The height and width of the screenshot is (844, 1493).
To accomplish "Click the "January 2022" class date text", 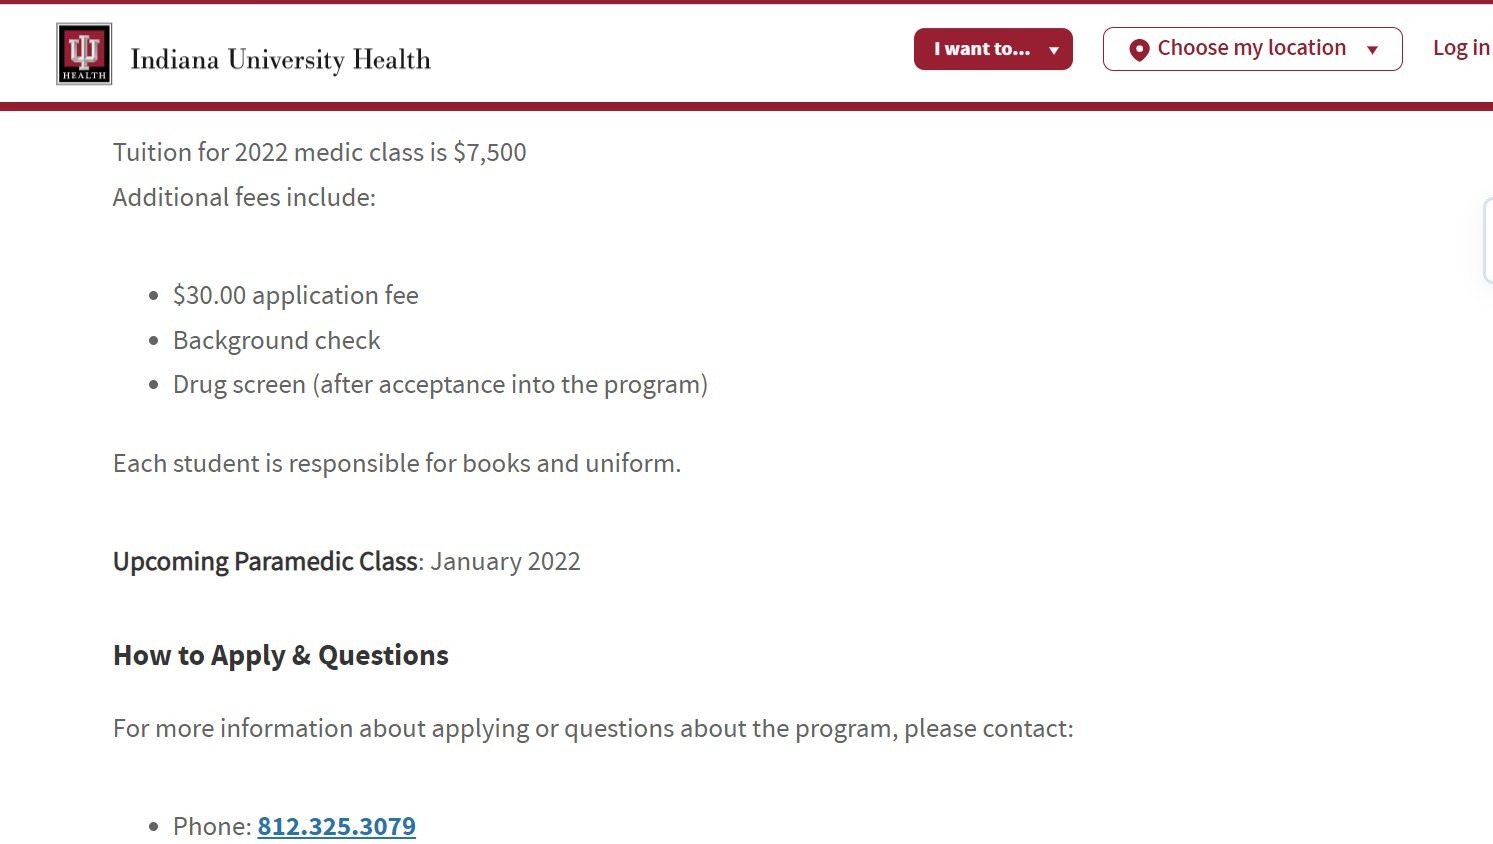I will point(505,562).
